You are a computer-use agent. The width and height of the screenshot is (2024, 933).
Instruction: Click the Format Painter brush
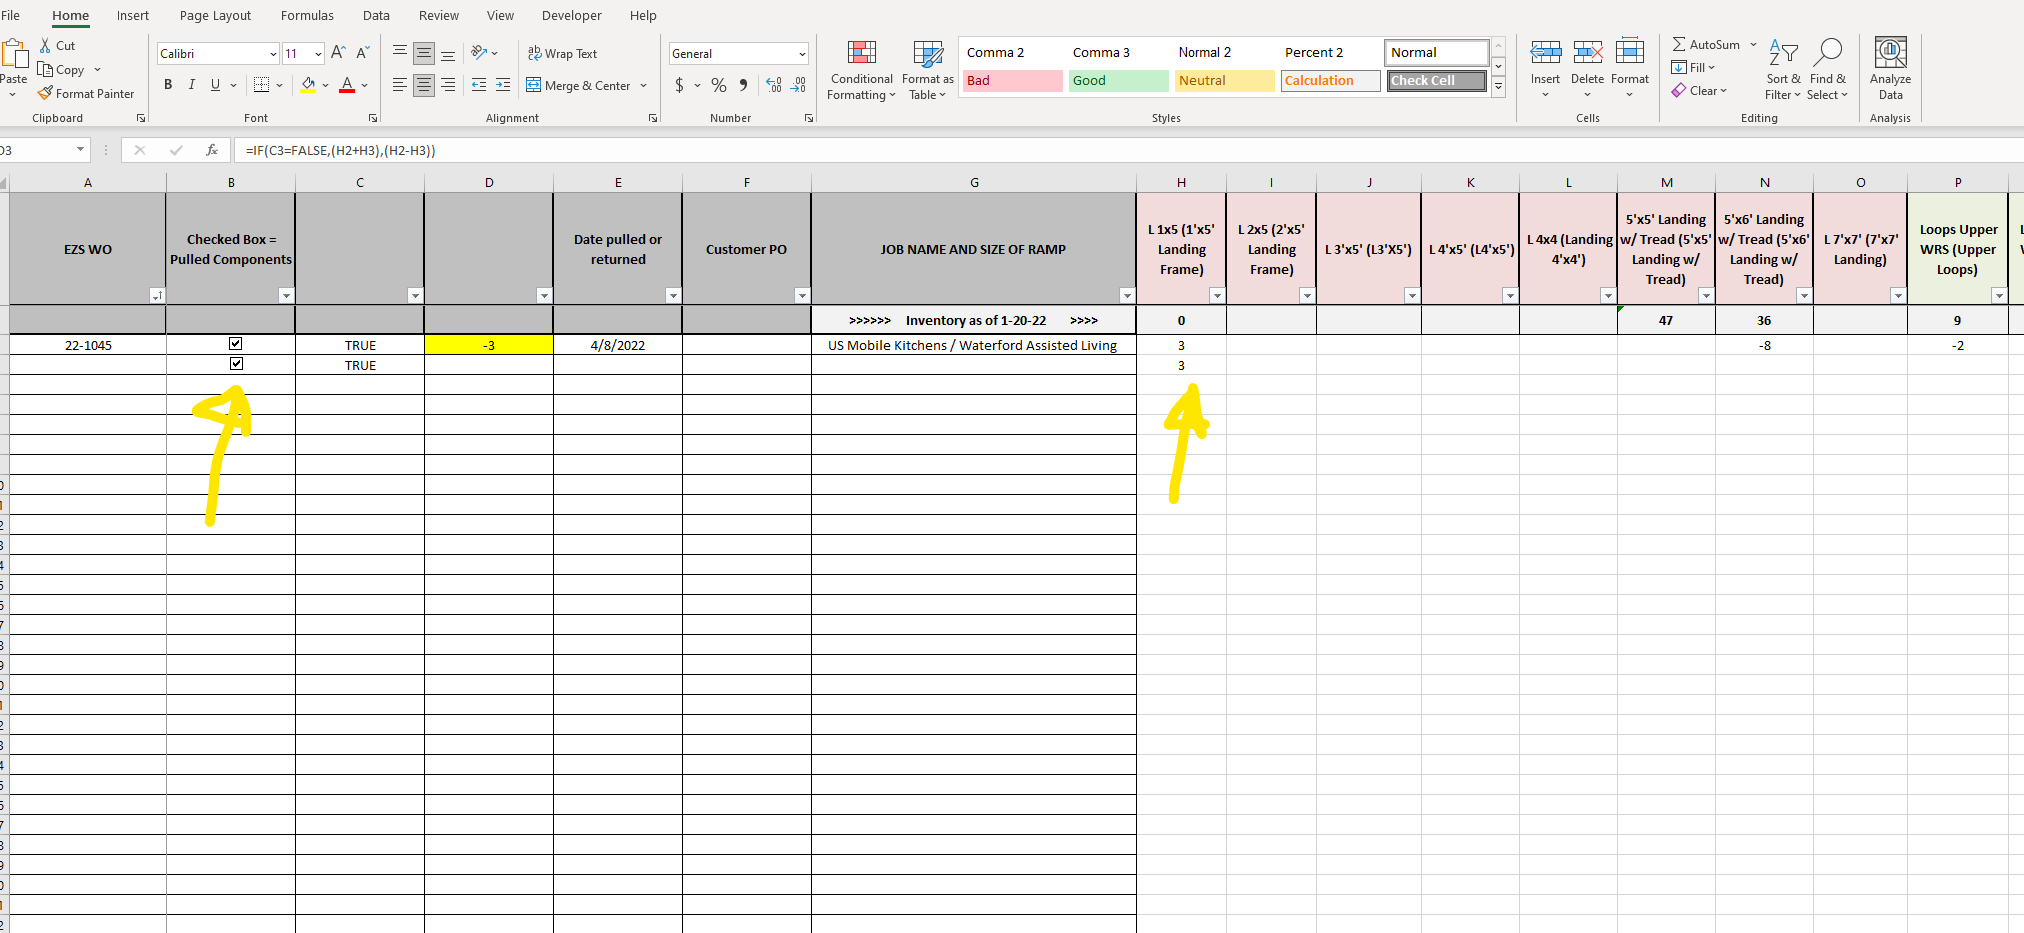click(46, 93)
